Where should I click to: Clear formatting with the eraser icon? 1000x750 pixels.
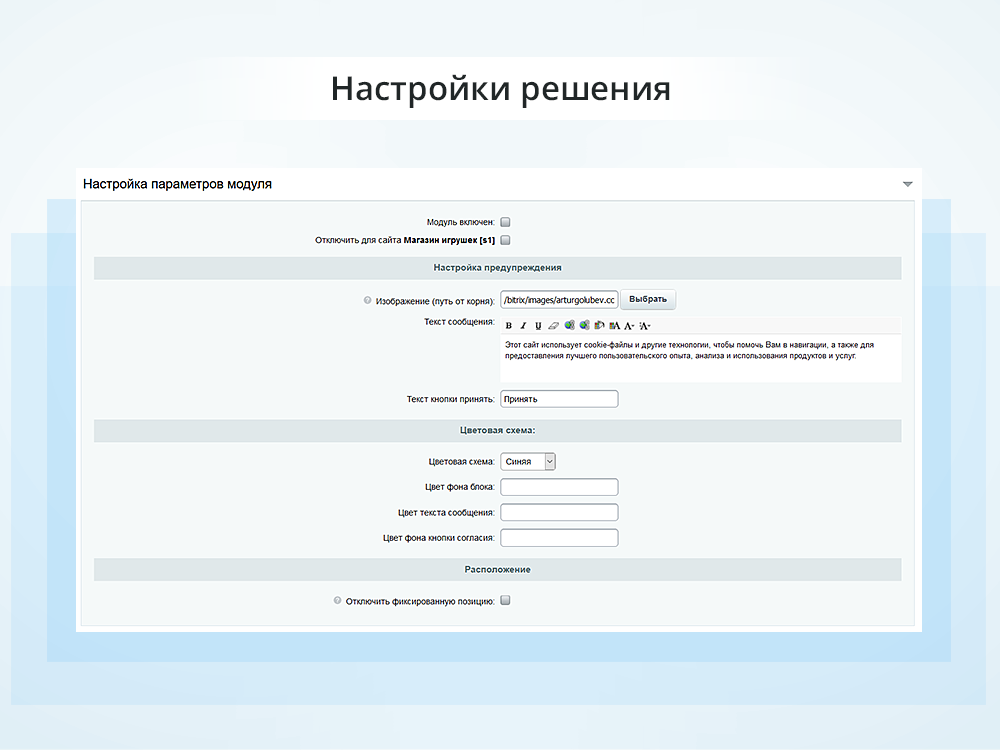click(x=553, y=325)
